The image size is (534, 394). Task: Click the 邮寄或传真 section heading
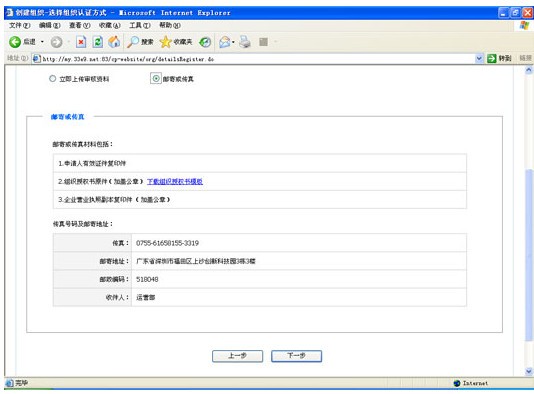click(67, 117)
